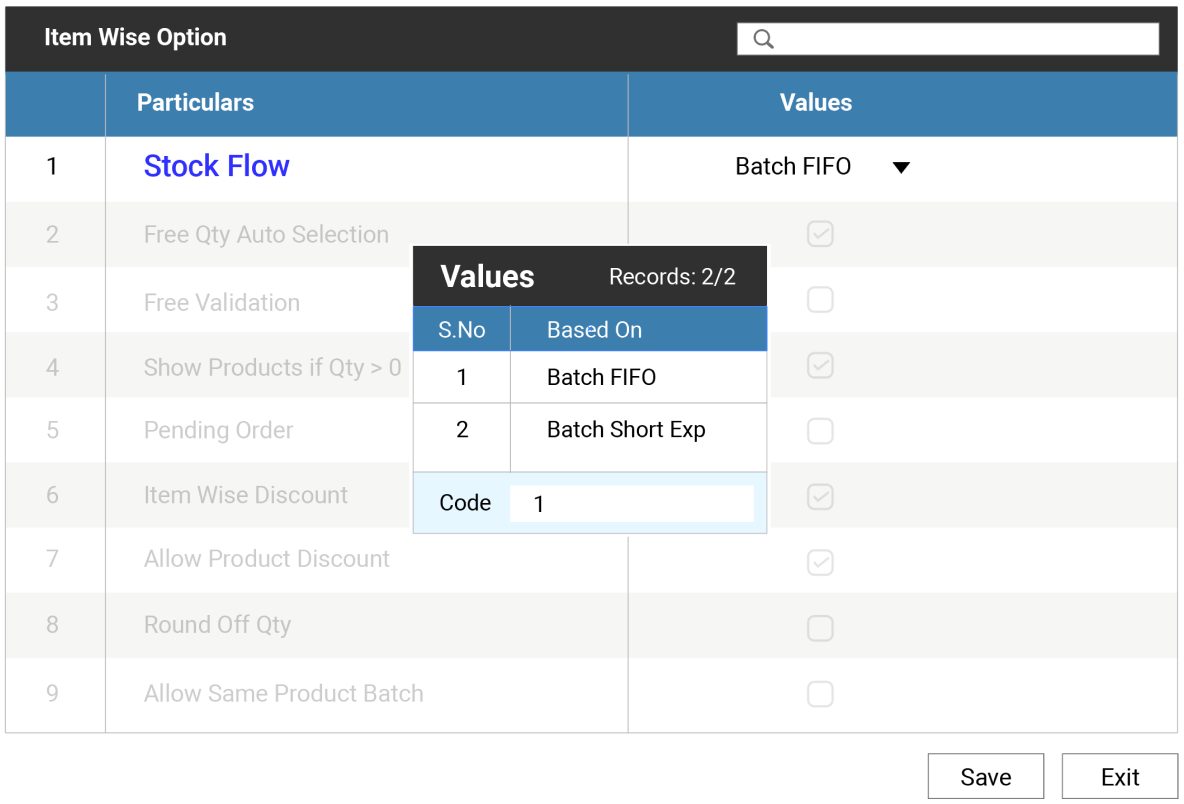Open the Stock Flow values dropdown arrow
The image size is (1184, 804).
pyautogui.click(x=901, y=167)
